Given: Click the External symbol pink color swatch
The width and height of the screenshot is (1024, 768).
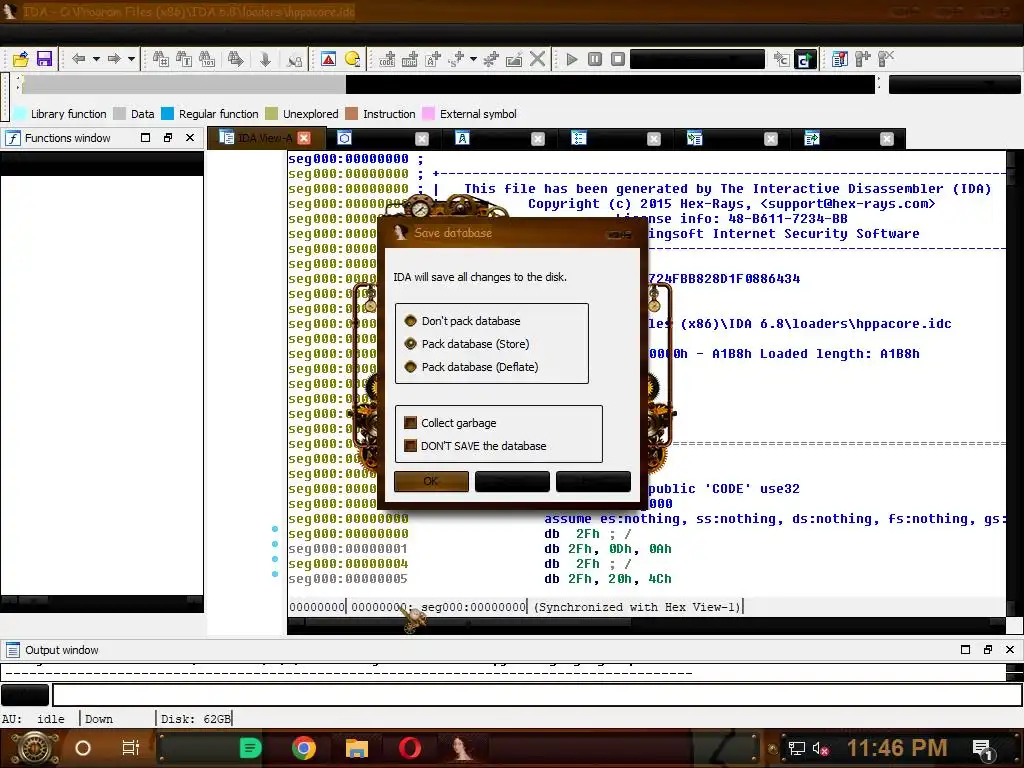Looking at the screenshot, I should [x=428, y=114].
